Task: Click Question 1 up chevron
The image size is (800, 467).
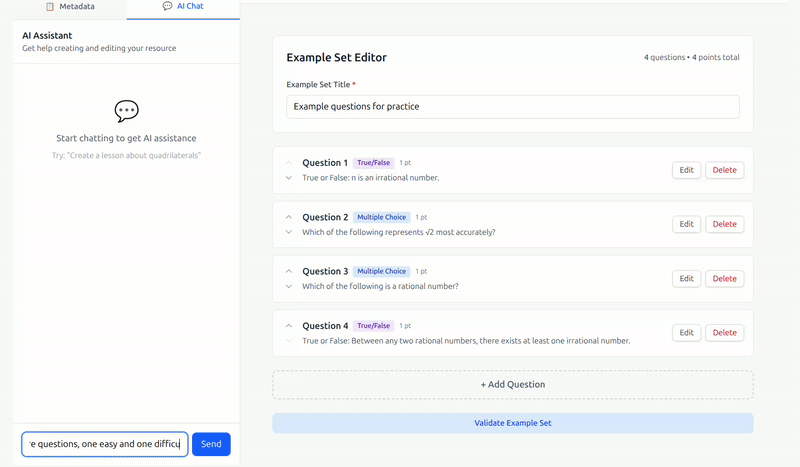Action: pyautogui.click(x=289, y=163)
